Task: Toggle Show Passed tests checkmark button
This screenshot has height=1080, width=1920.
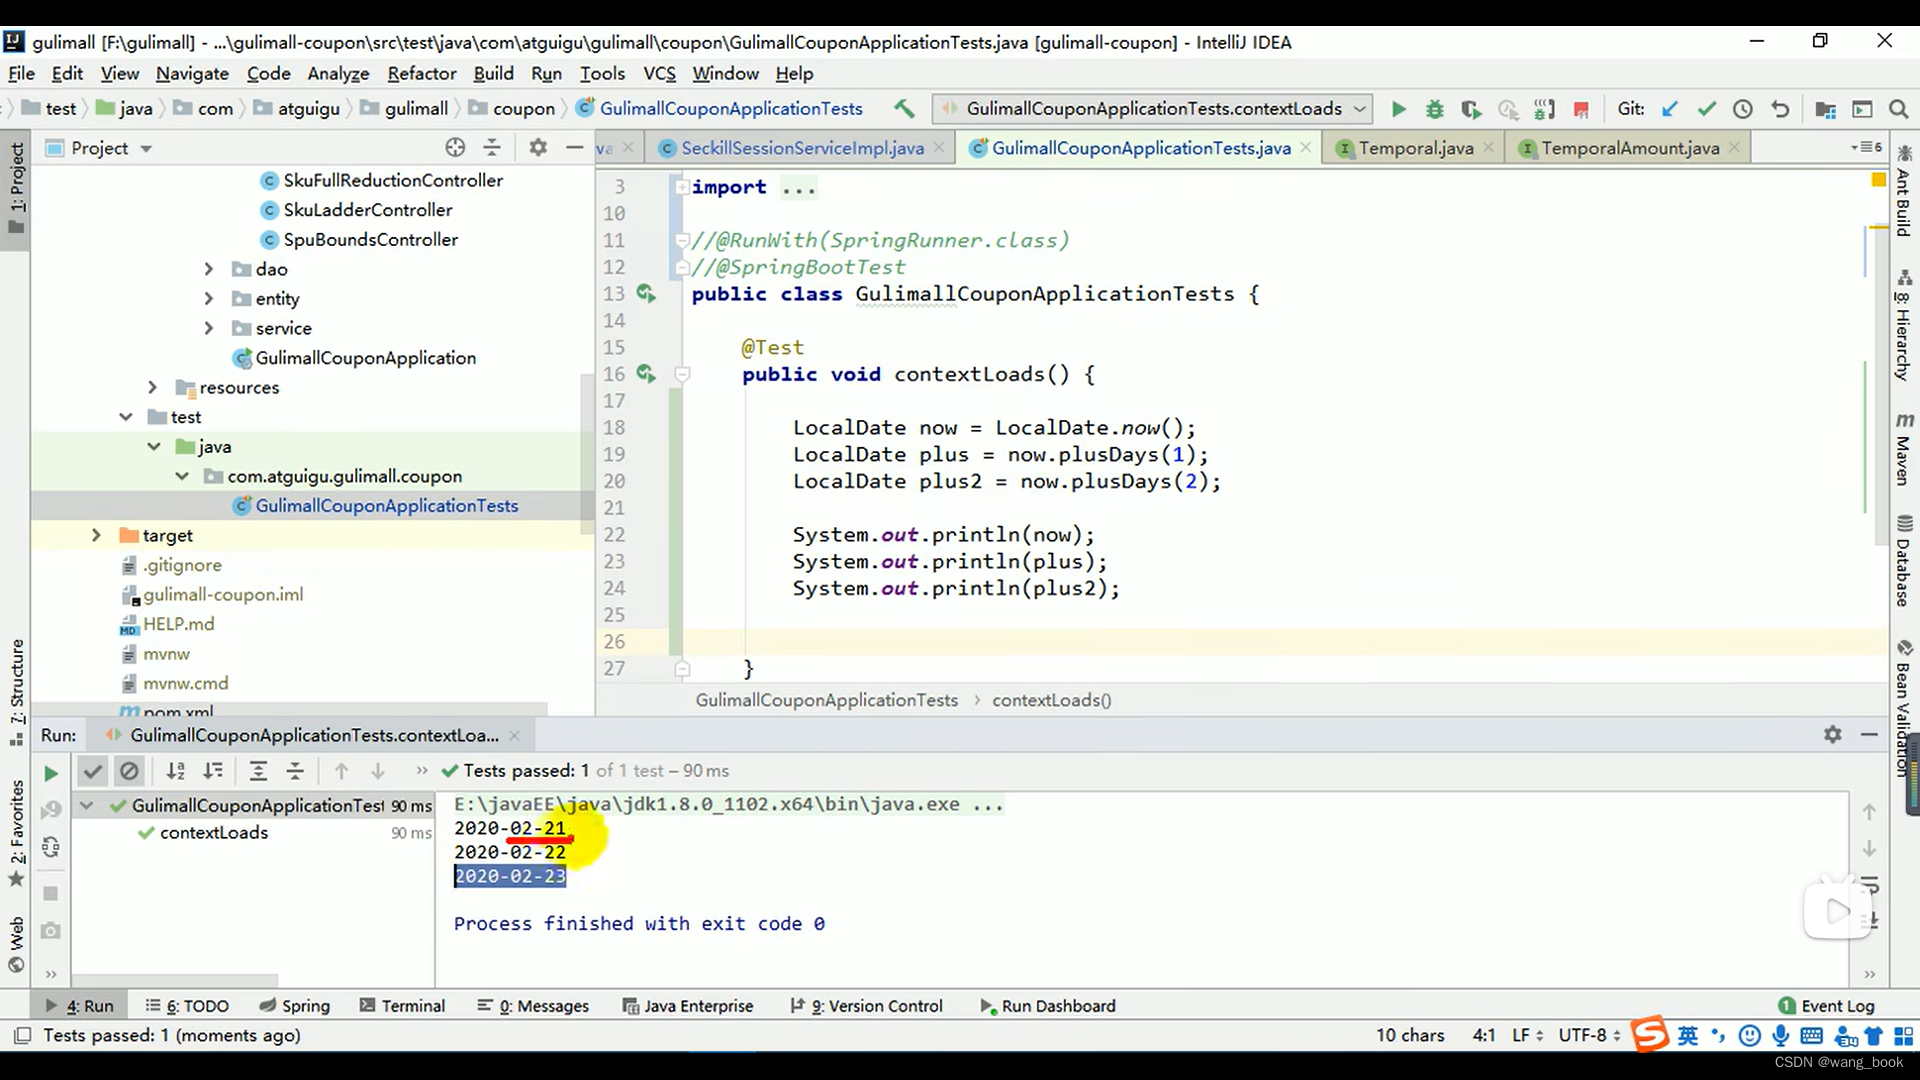Action: (92, 771)
